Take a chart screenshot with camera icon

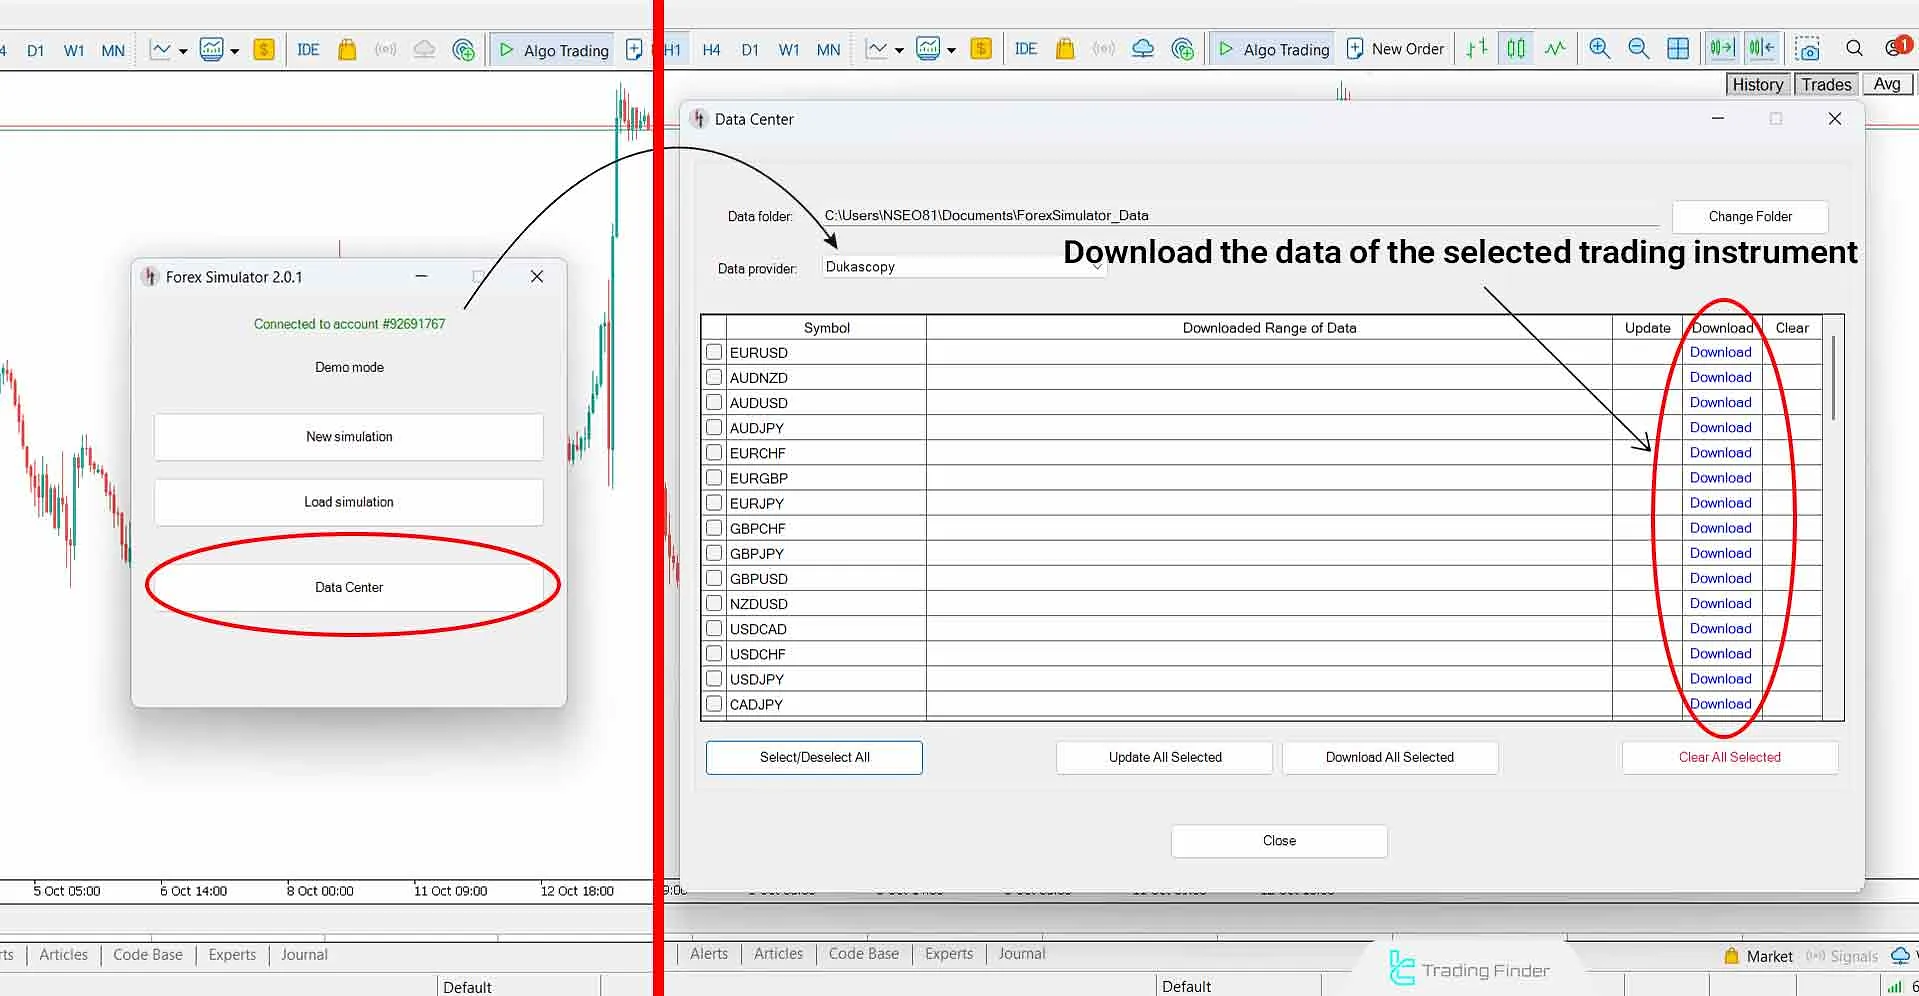(x=1808, y=48)
